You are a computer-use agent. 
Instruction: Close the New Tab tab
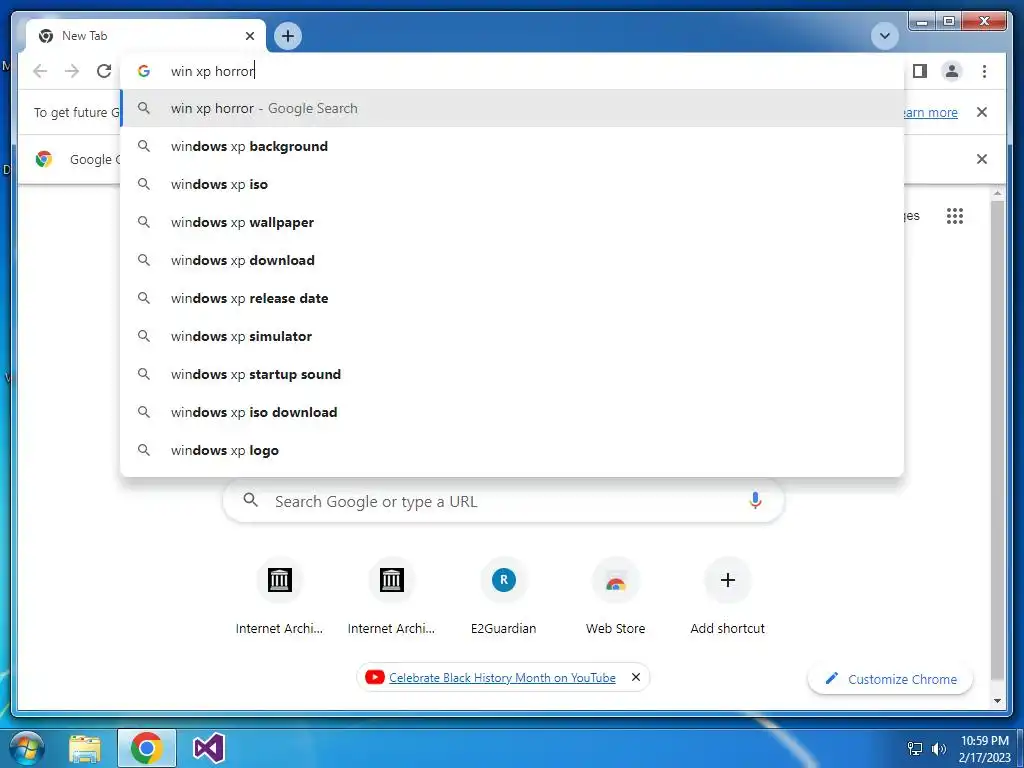tap(249, 36)
